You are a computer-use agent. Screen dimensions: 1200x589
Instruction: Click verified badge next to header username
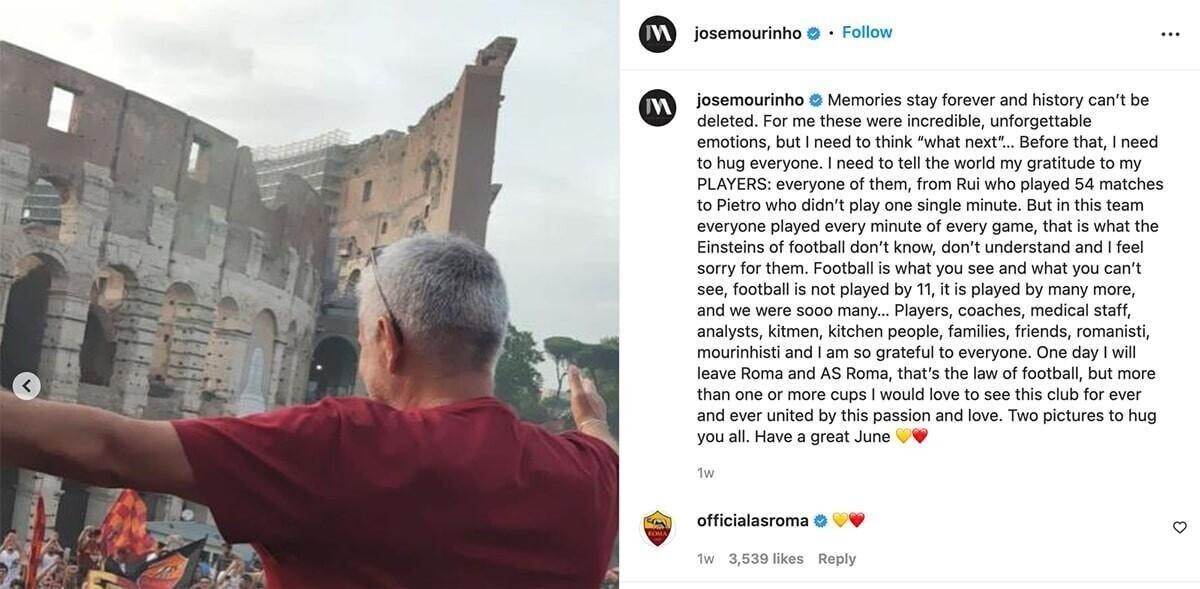[813, 33]
